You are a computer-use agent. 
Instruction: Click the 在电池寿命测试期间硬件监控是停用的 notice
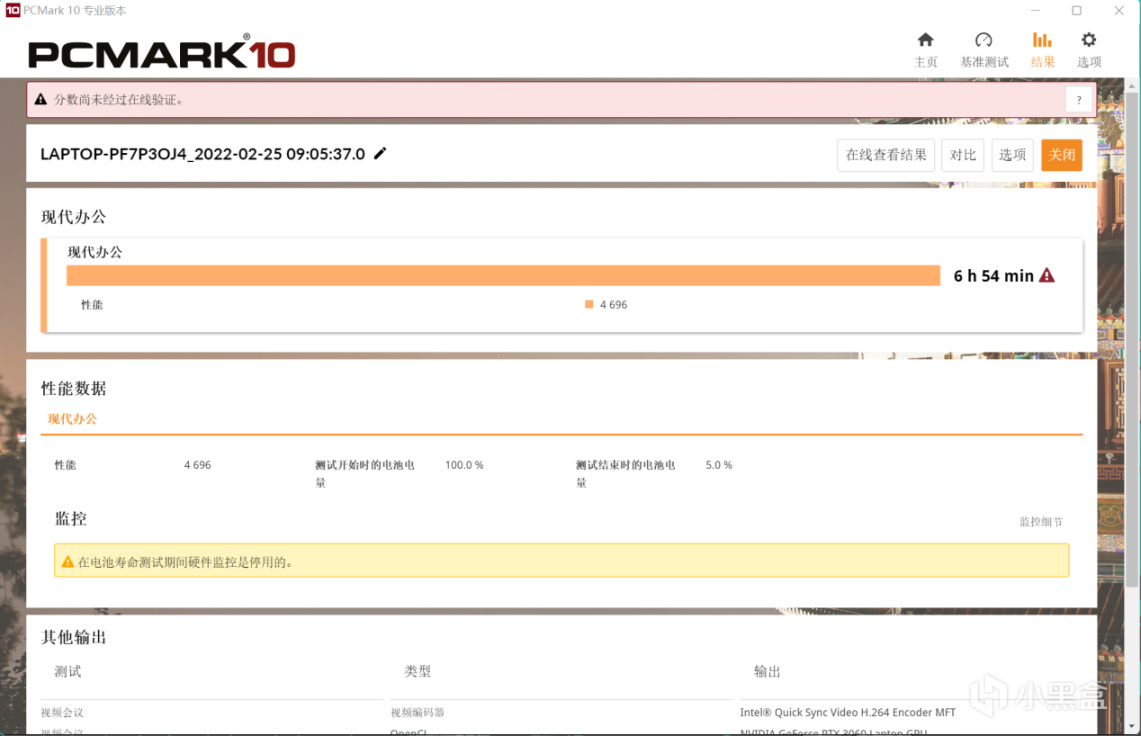561,561
